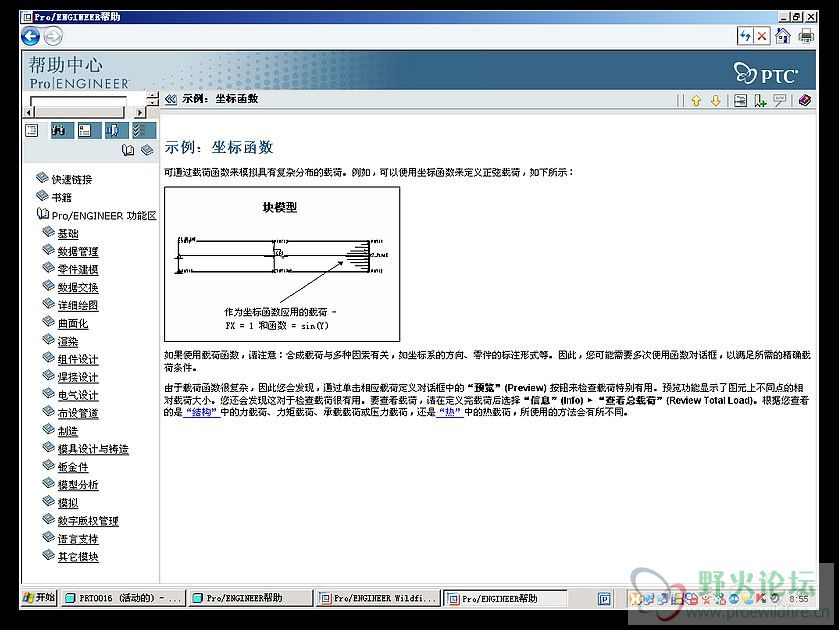Print the current help topic
The image size is (839, 630).
tap(805, 36)
